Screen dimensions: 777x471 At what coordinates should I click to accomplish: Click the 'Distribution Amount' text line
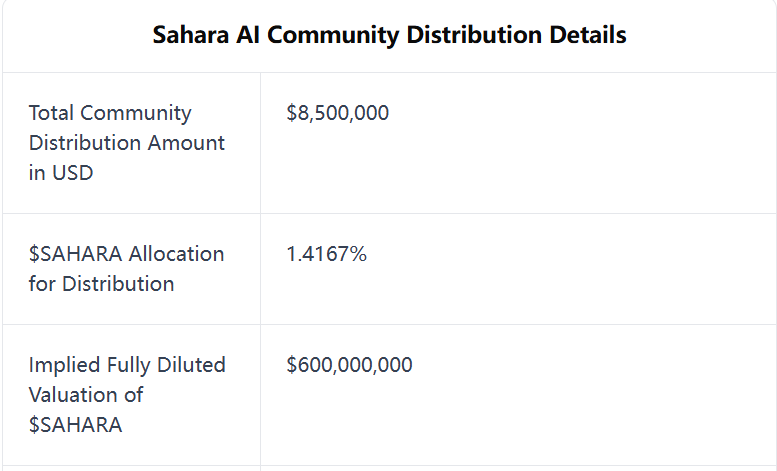[127, 143]
